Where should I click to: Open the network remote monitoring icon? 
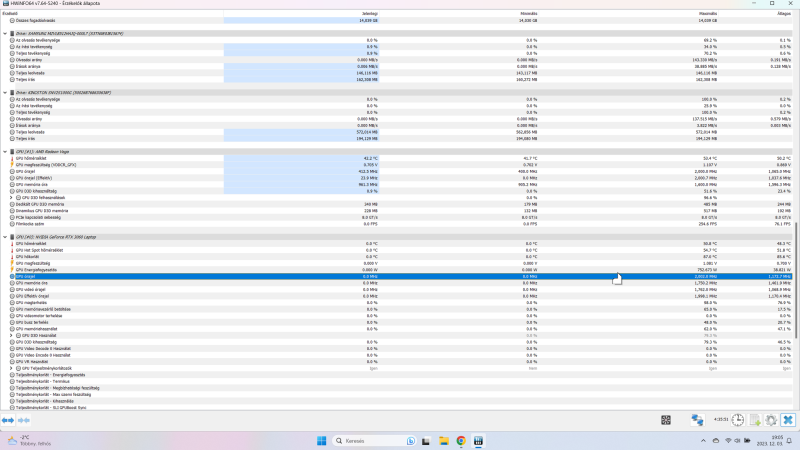point(697,420)
